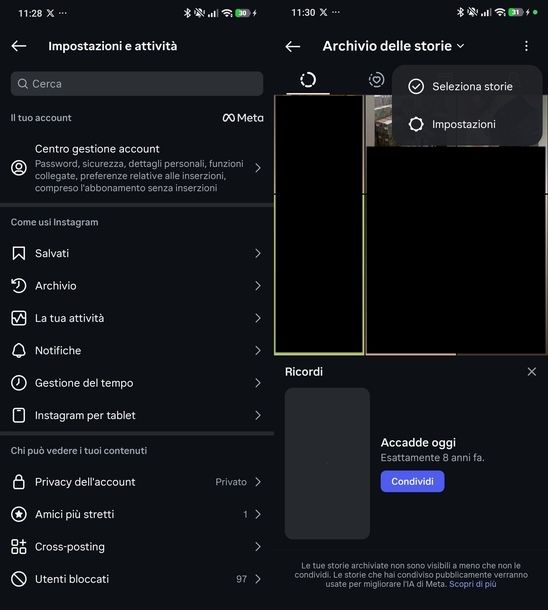Viewport: 548px width, 610px height.
Task: Click Amici più stretti star icon
Action: coord(19,514)
